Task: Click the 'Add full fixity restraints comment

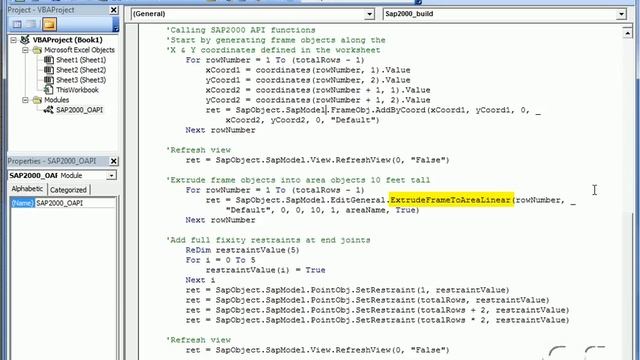Action: tap(268, 240)
